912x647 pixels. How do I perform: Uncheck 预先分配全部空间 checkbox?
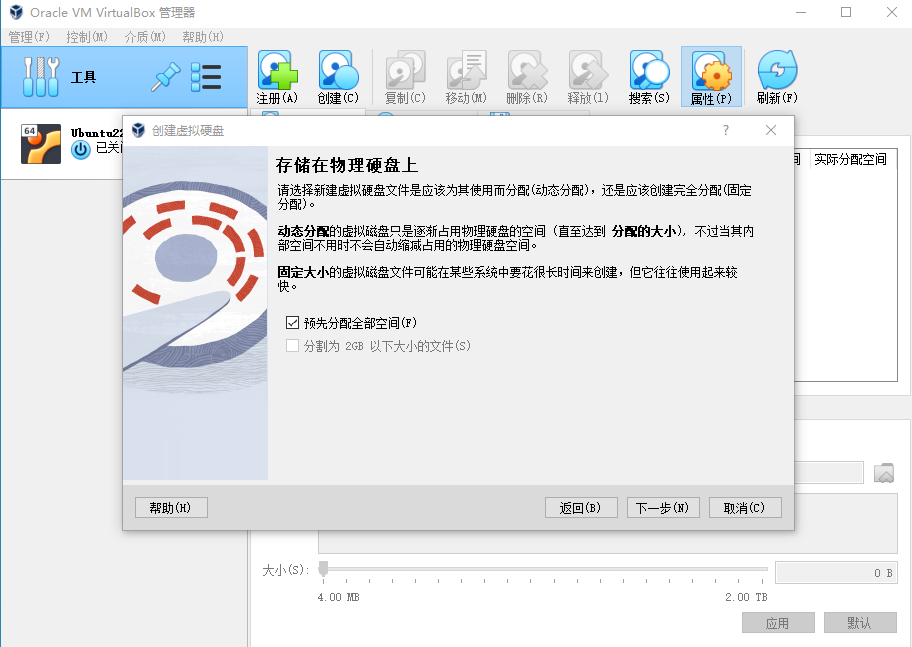click(x=292, y=323)
